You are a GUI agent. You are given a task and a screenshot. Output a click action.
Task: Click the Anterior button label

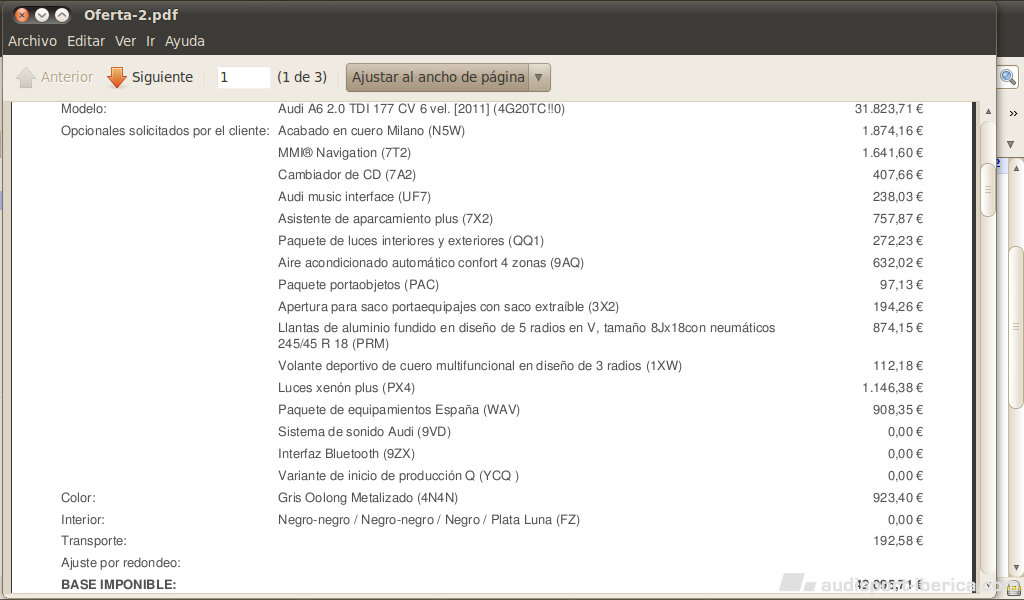coord(67,77)
